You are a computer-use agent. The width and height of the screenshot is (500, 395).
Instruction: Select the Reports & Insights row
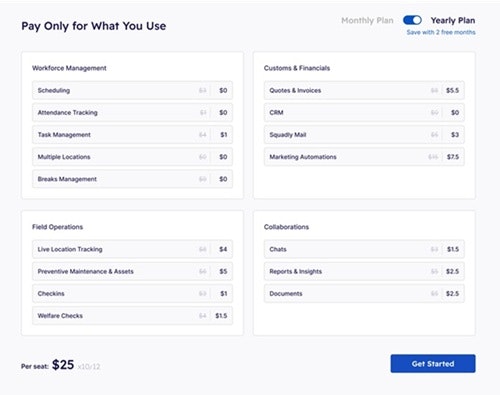click(364, 271)
